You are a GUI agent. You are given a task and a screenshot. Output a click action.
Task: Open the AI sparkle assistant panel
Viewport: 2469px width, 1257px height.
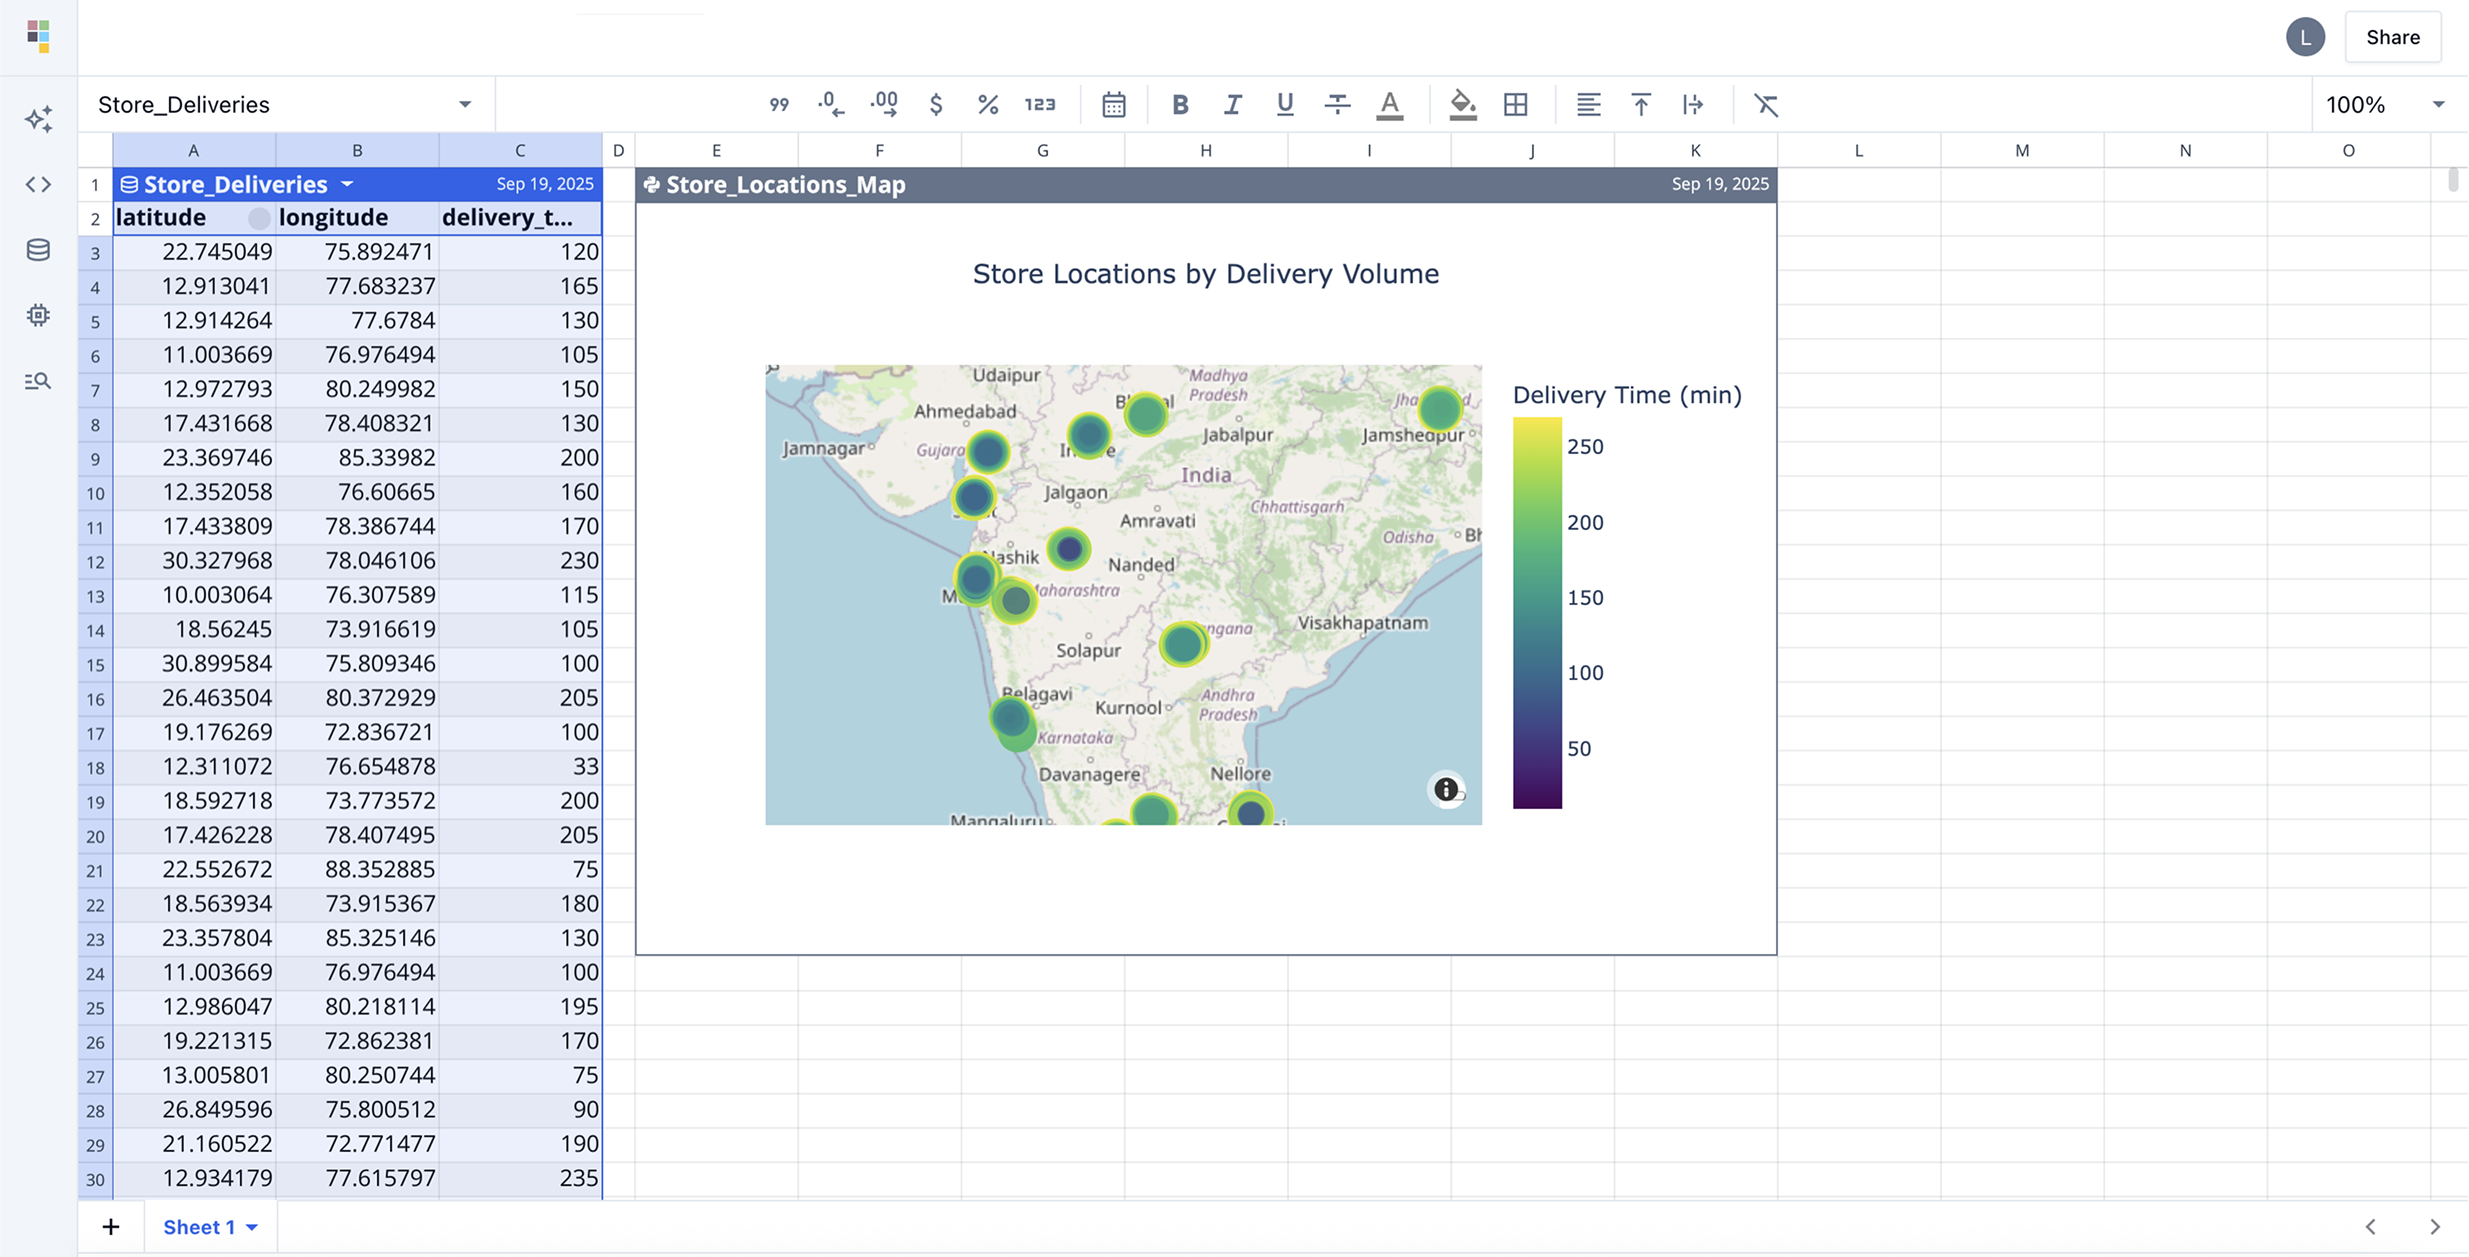(38, 120)
